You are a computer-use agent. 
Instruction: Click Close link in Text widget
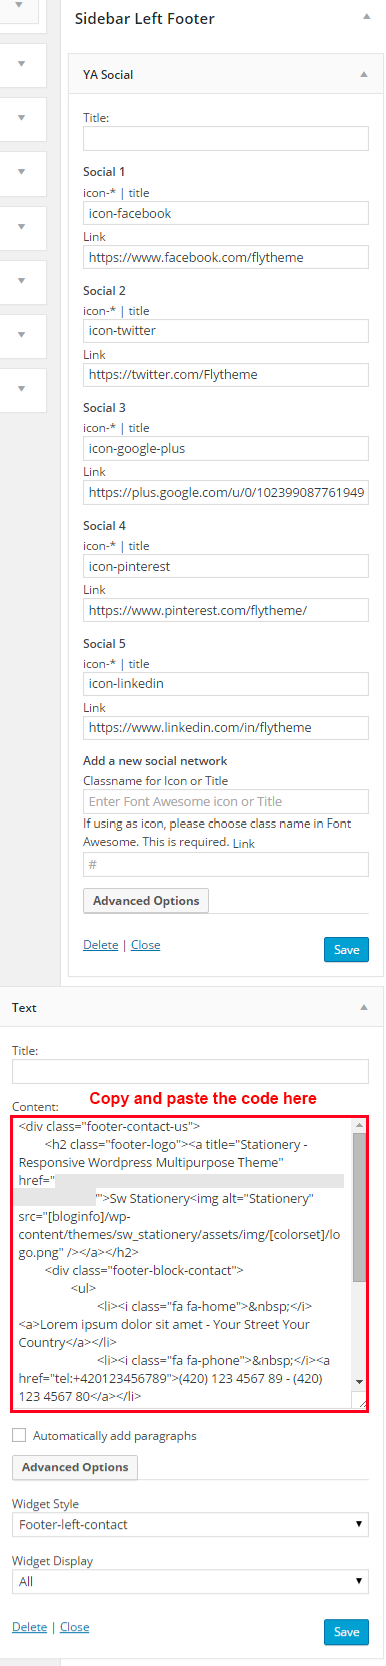(74, 1627)
